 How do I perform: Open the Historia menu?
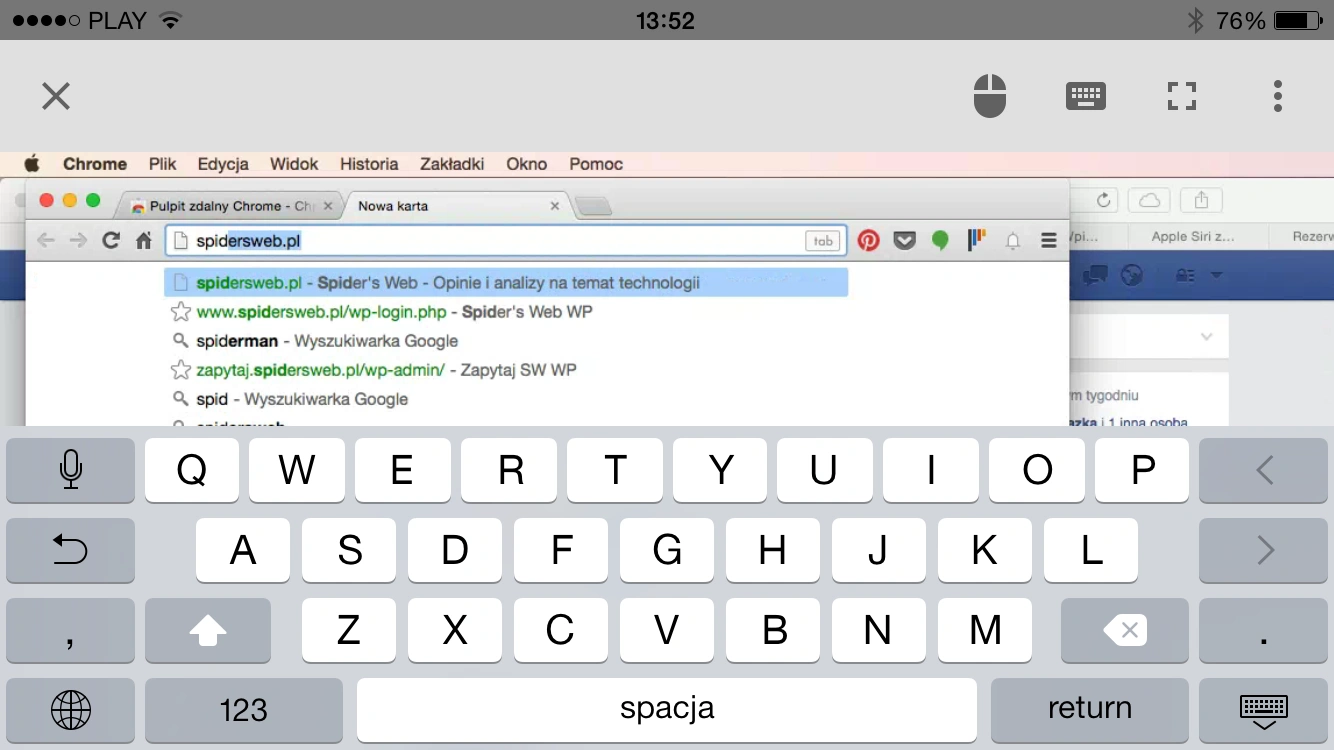click(369, 164)
